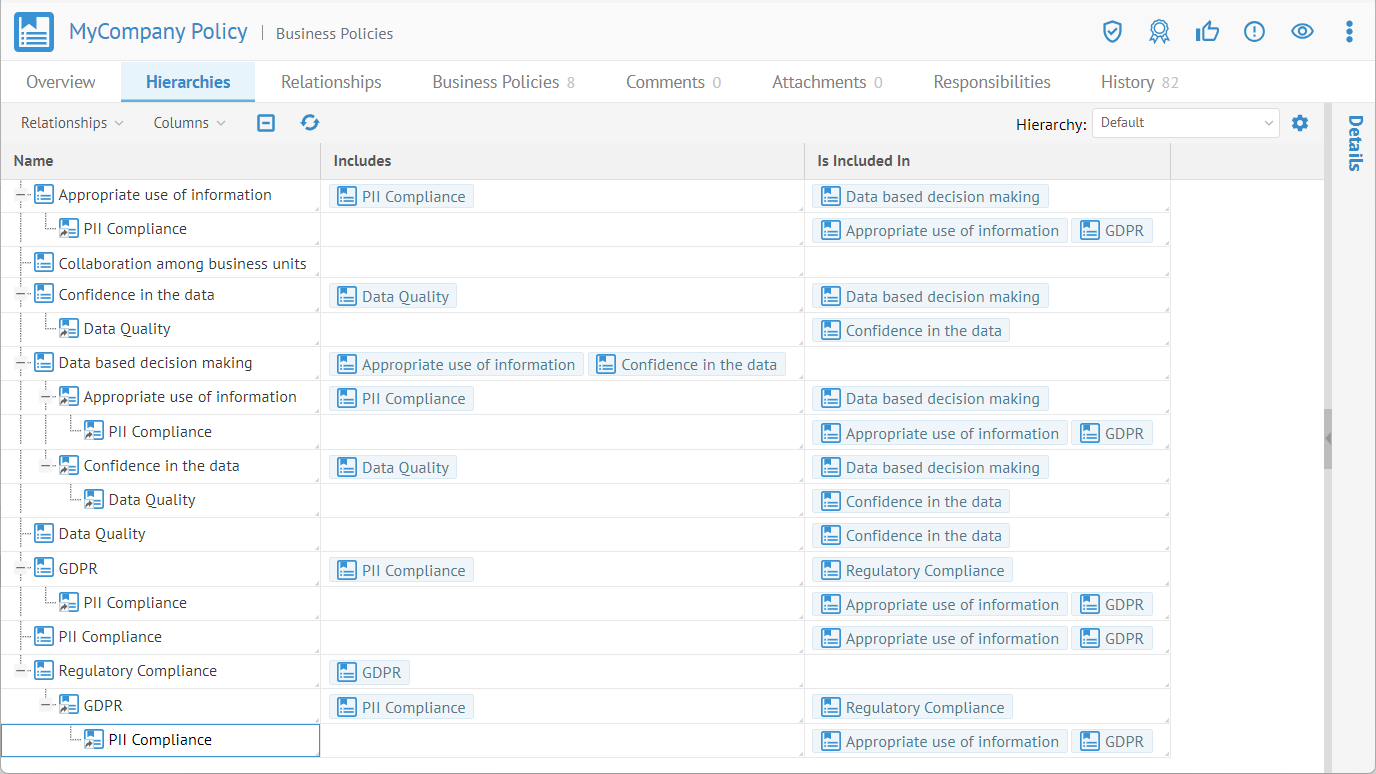Click the thumbs up icon
Image resolution: width=1376 pixels, height=774 pixels.
[x=1207, y=32]
